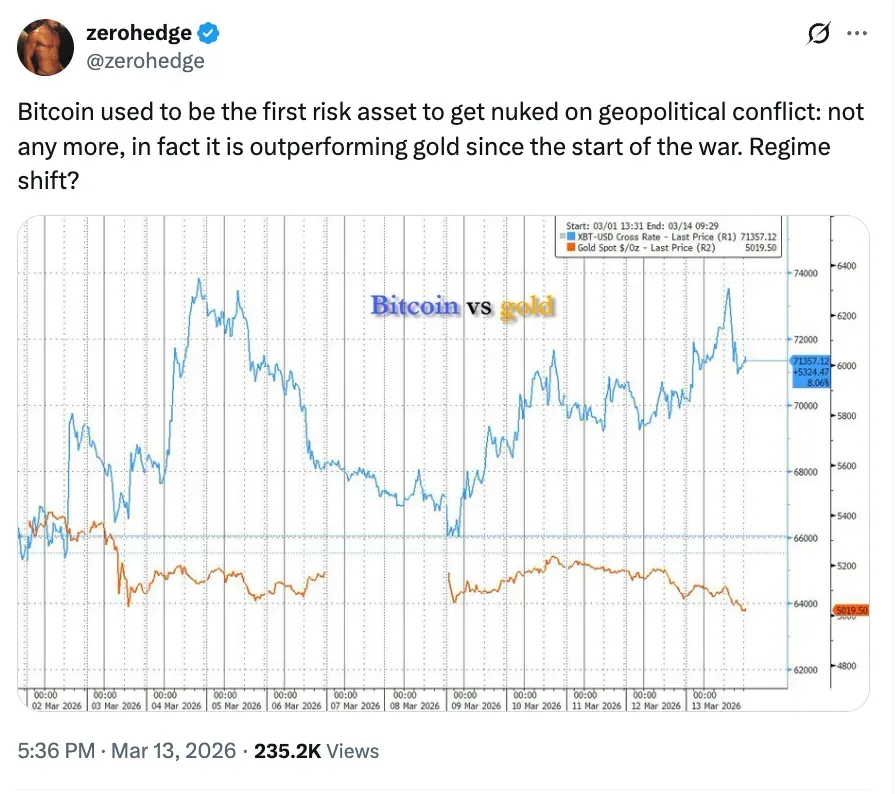Open the Grok slashed-circle icon
The height and width of the screenshot is (794, 896).
[818, 34]
